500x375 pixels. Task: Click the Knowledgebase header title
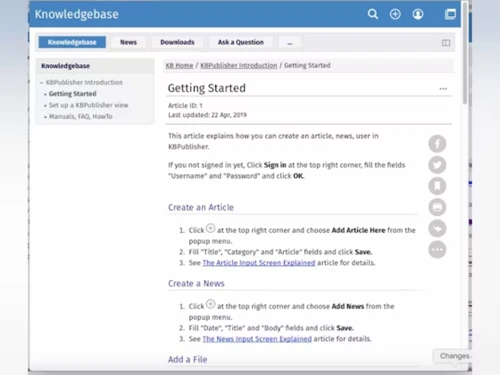pos(77,14)
